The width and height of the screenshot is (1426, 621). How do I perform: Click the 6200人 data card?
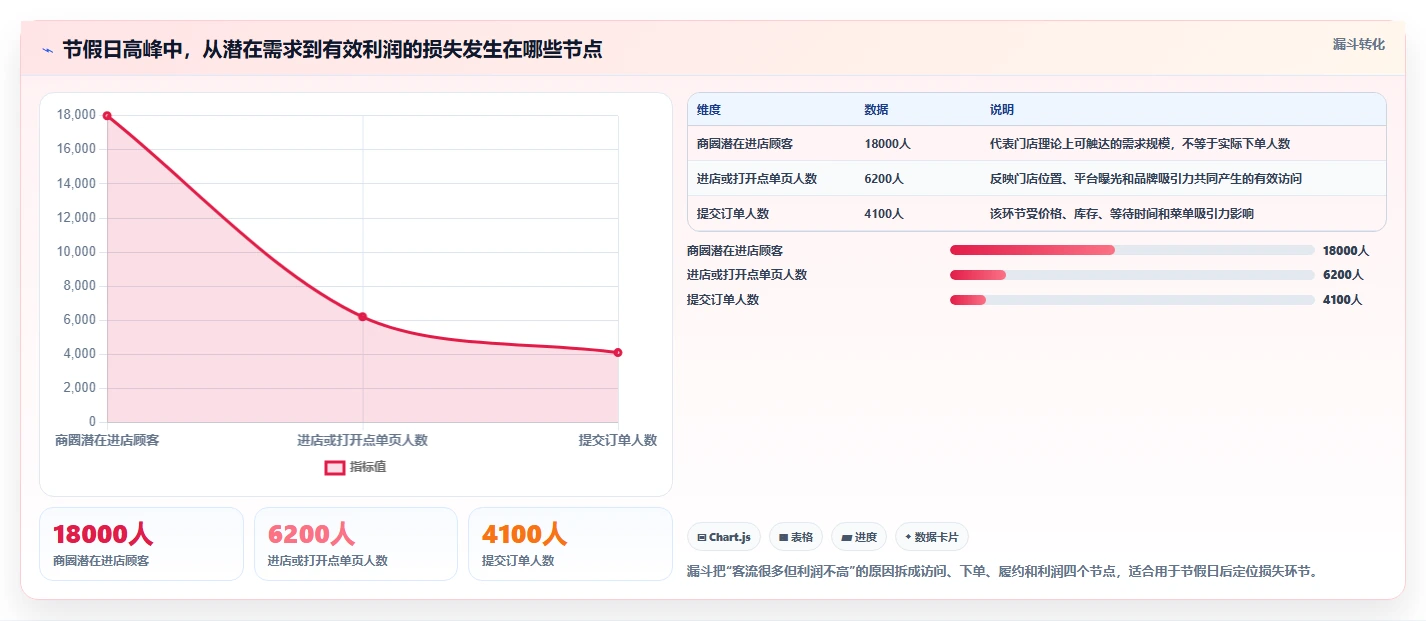(x=356, y=544)
